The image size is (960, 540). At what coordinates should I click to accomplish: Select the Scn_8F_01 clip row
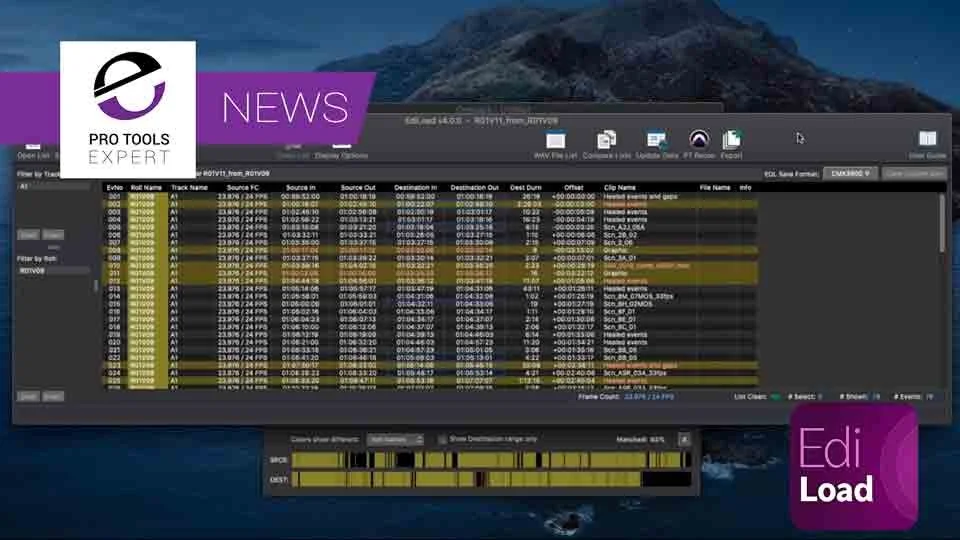[x=430, y=312]
